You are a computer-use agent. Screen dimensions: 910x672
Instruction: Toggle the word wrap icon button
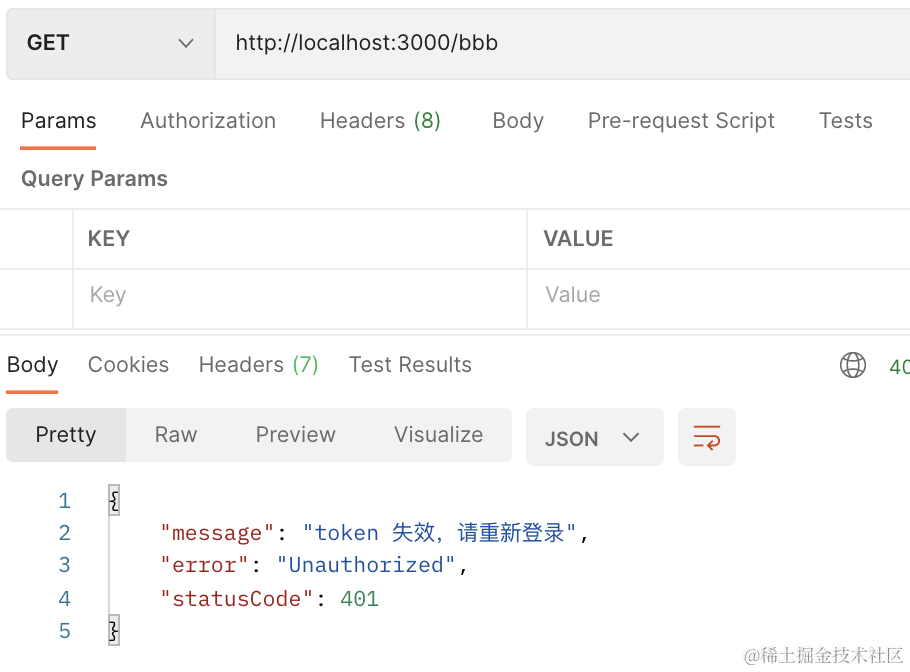(706, 437)
